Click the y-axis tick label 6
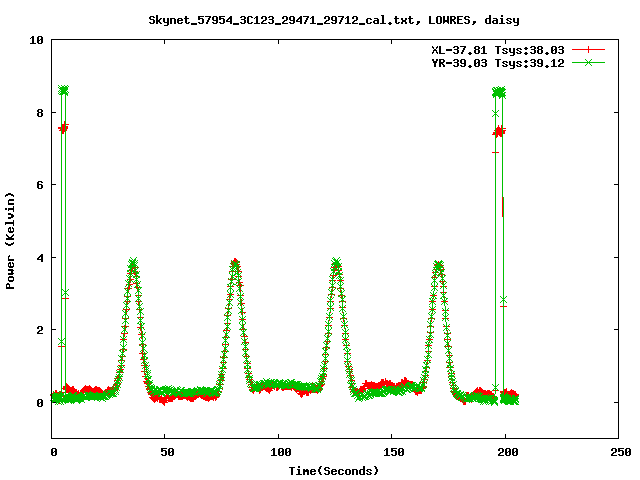Screen dimensions: 640x480 pos(40,185)
